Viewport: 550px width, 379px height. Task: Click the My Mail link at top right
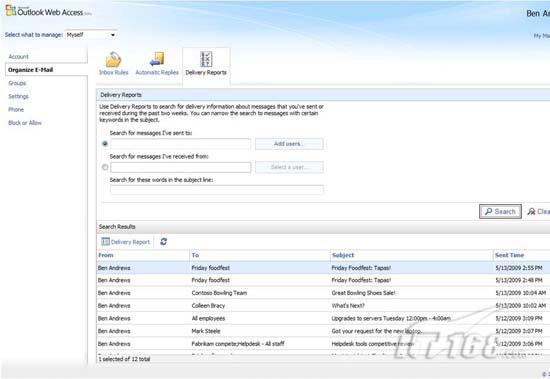(542, 36)
